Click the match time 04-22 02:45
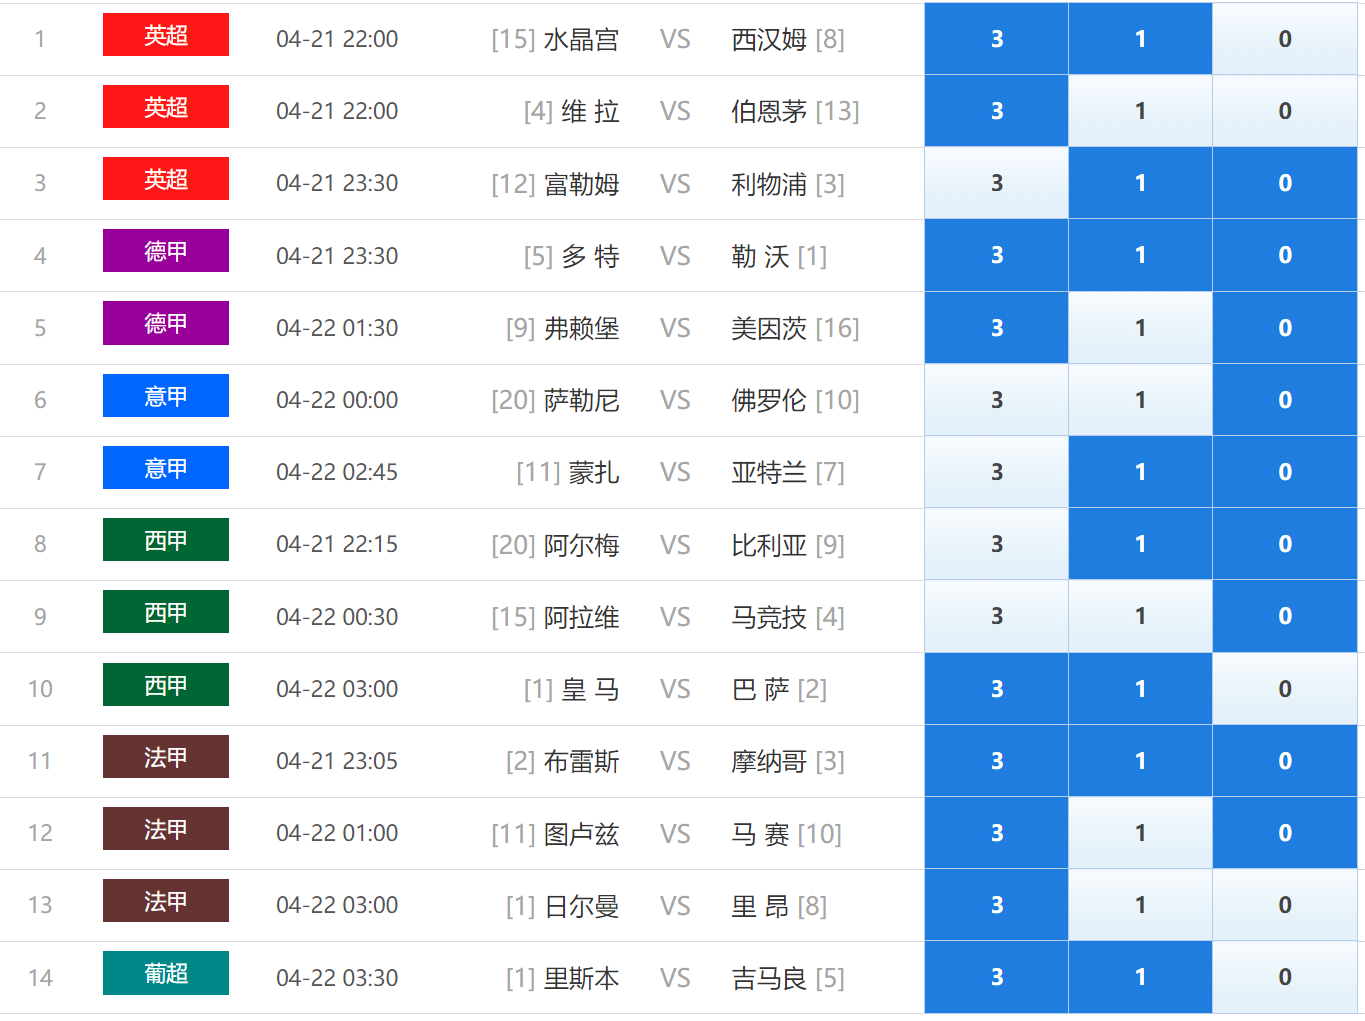This screenshot has height=1021, width=1365. (x=337, y=472)
